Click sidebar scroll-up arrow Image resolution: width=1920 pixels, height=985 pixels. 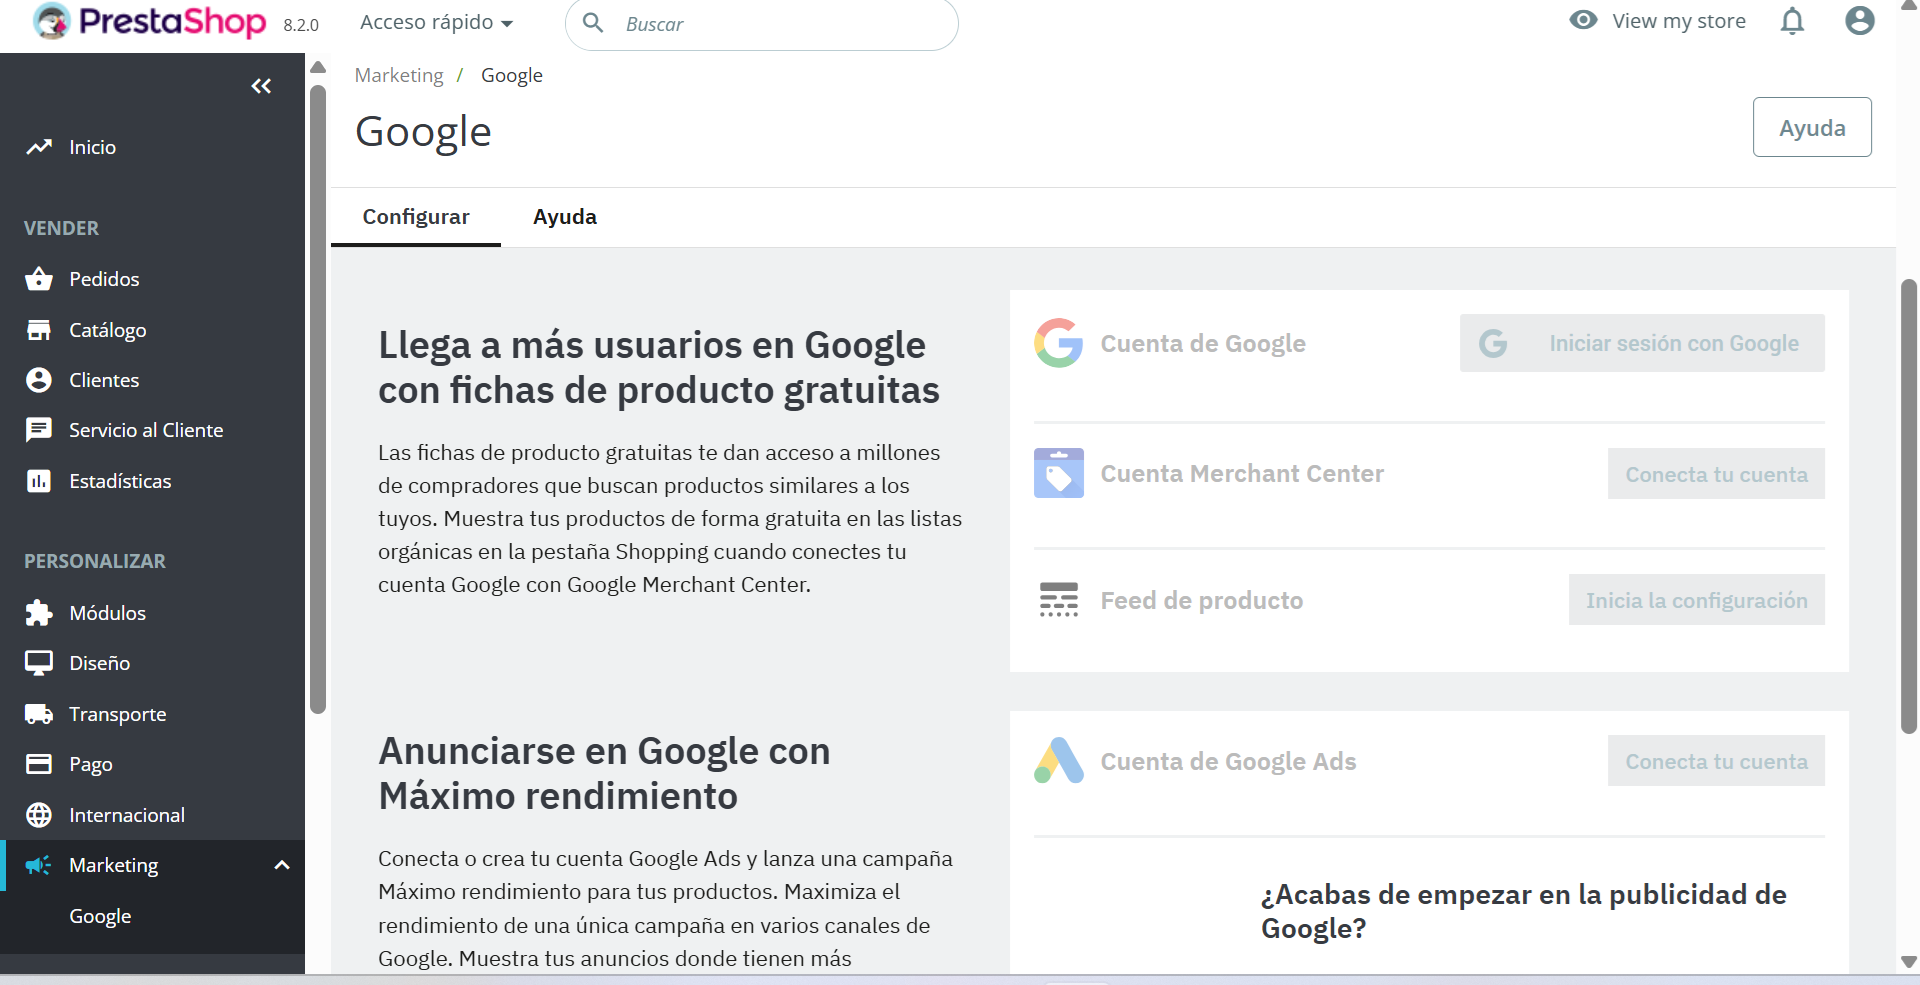click(318, 68)
